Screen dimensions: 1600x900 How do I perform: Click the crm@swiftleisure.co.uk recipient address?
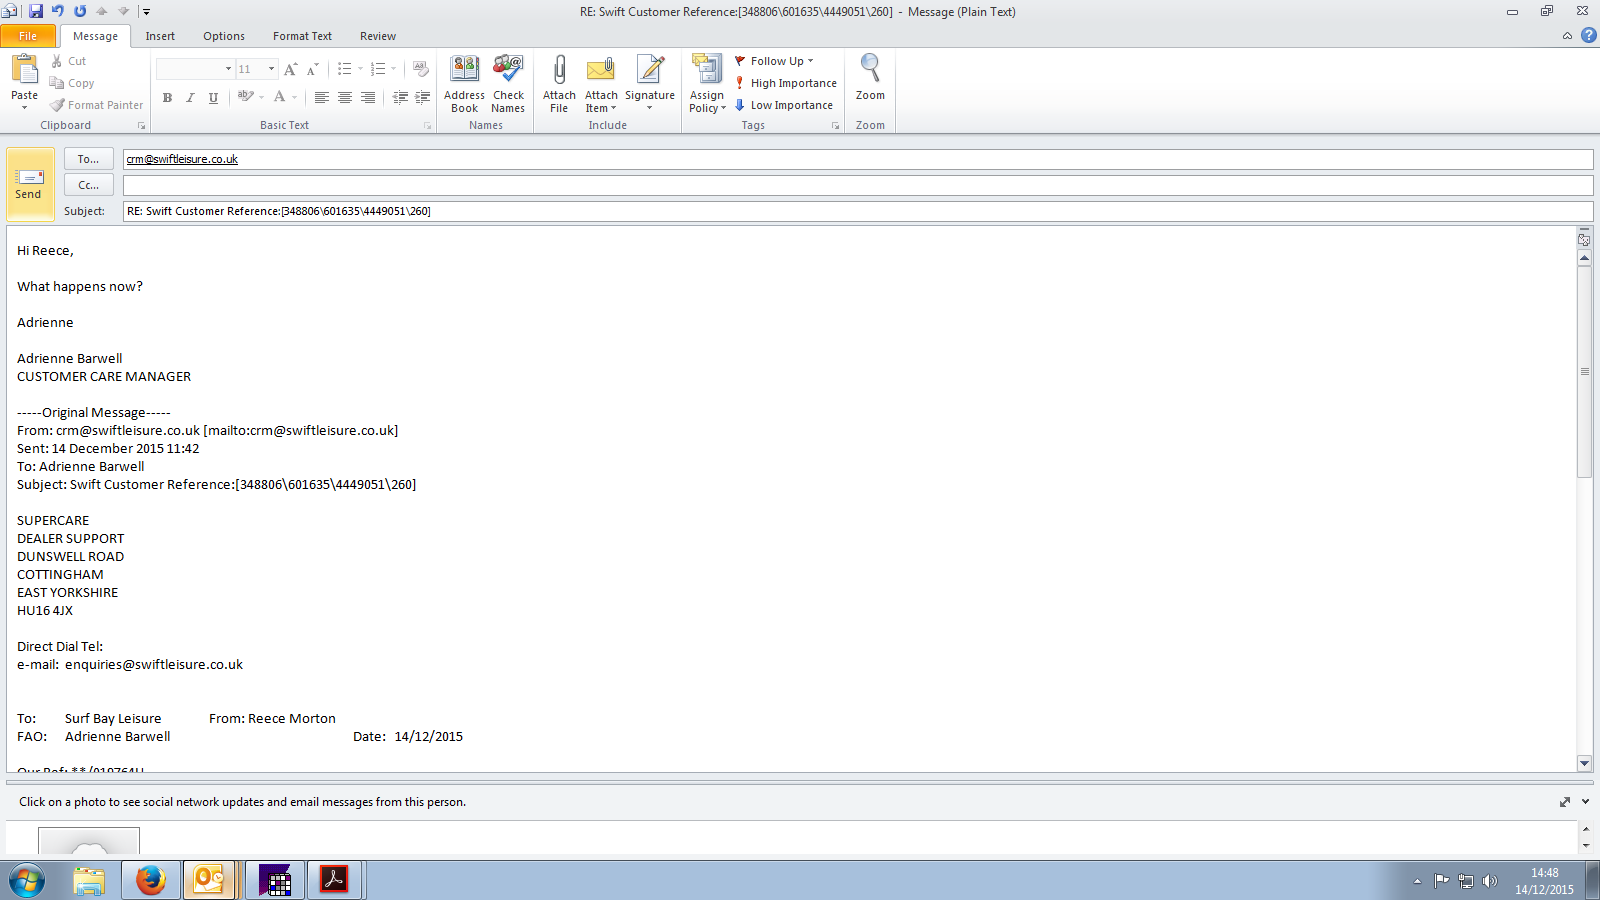pyautogui.click(x=182, y=159)
